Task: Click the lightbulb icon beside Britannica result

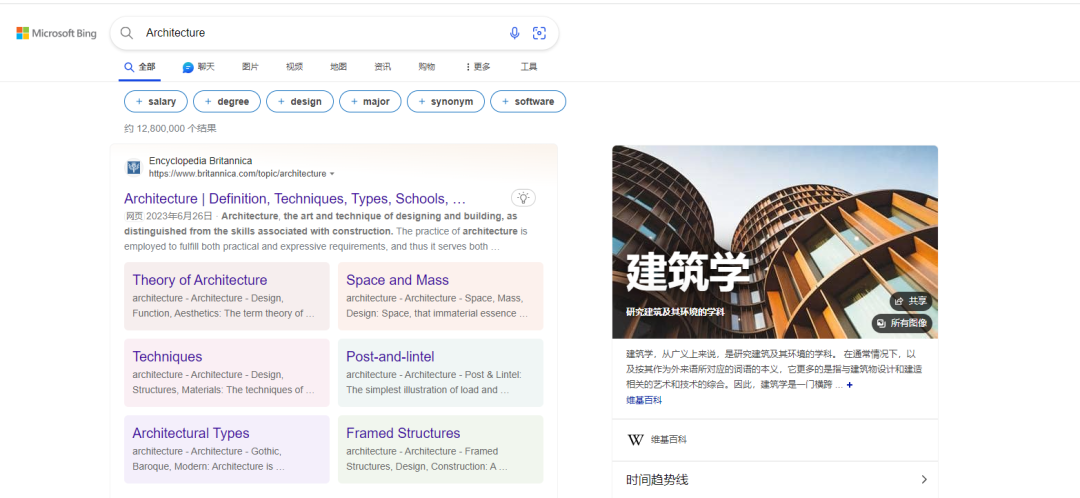Action: (523, 198)
